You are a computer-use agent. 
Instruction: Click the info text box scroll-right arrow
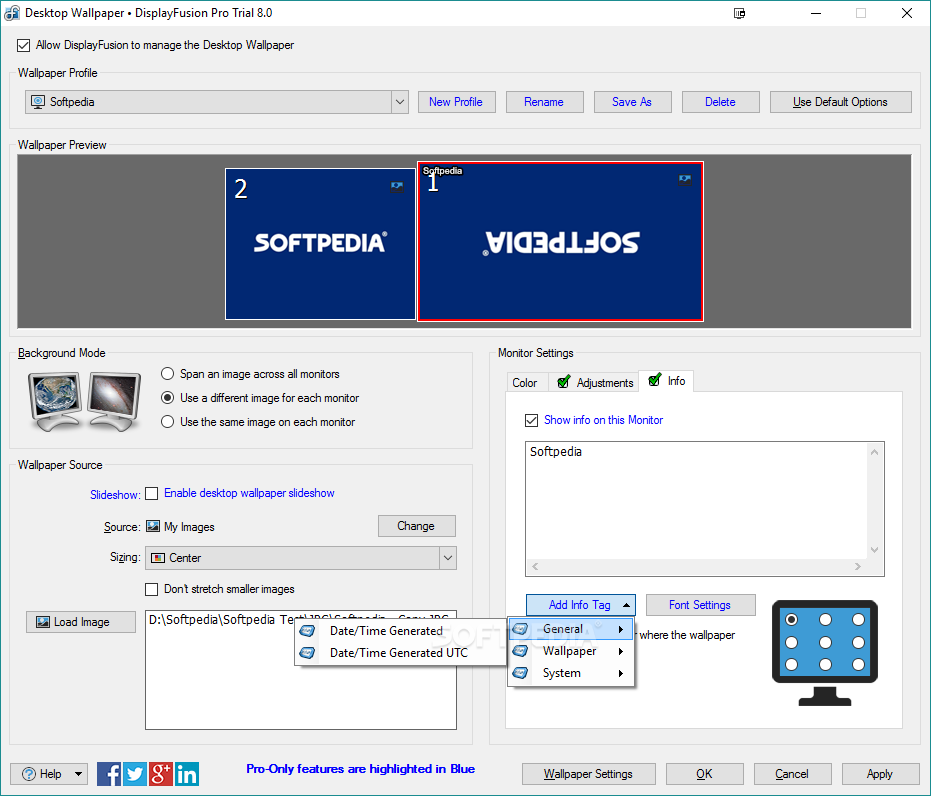click(x=857, y=567)
